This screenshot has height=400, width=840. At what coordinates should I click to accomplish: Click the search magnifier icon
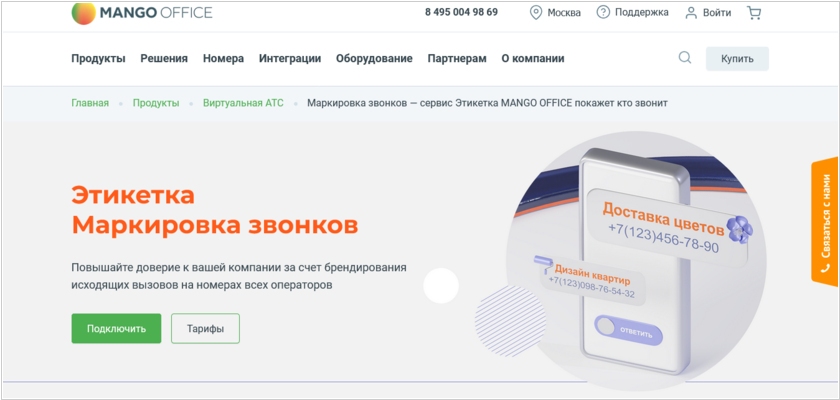(685, 58)
